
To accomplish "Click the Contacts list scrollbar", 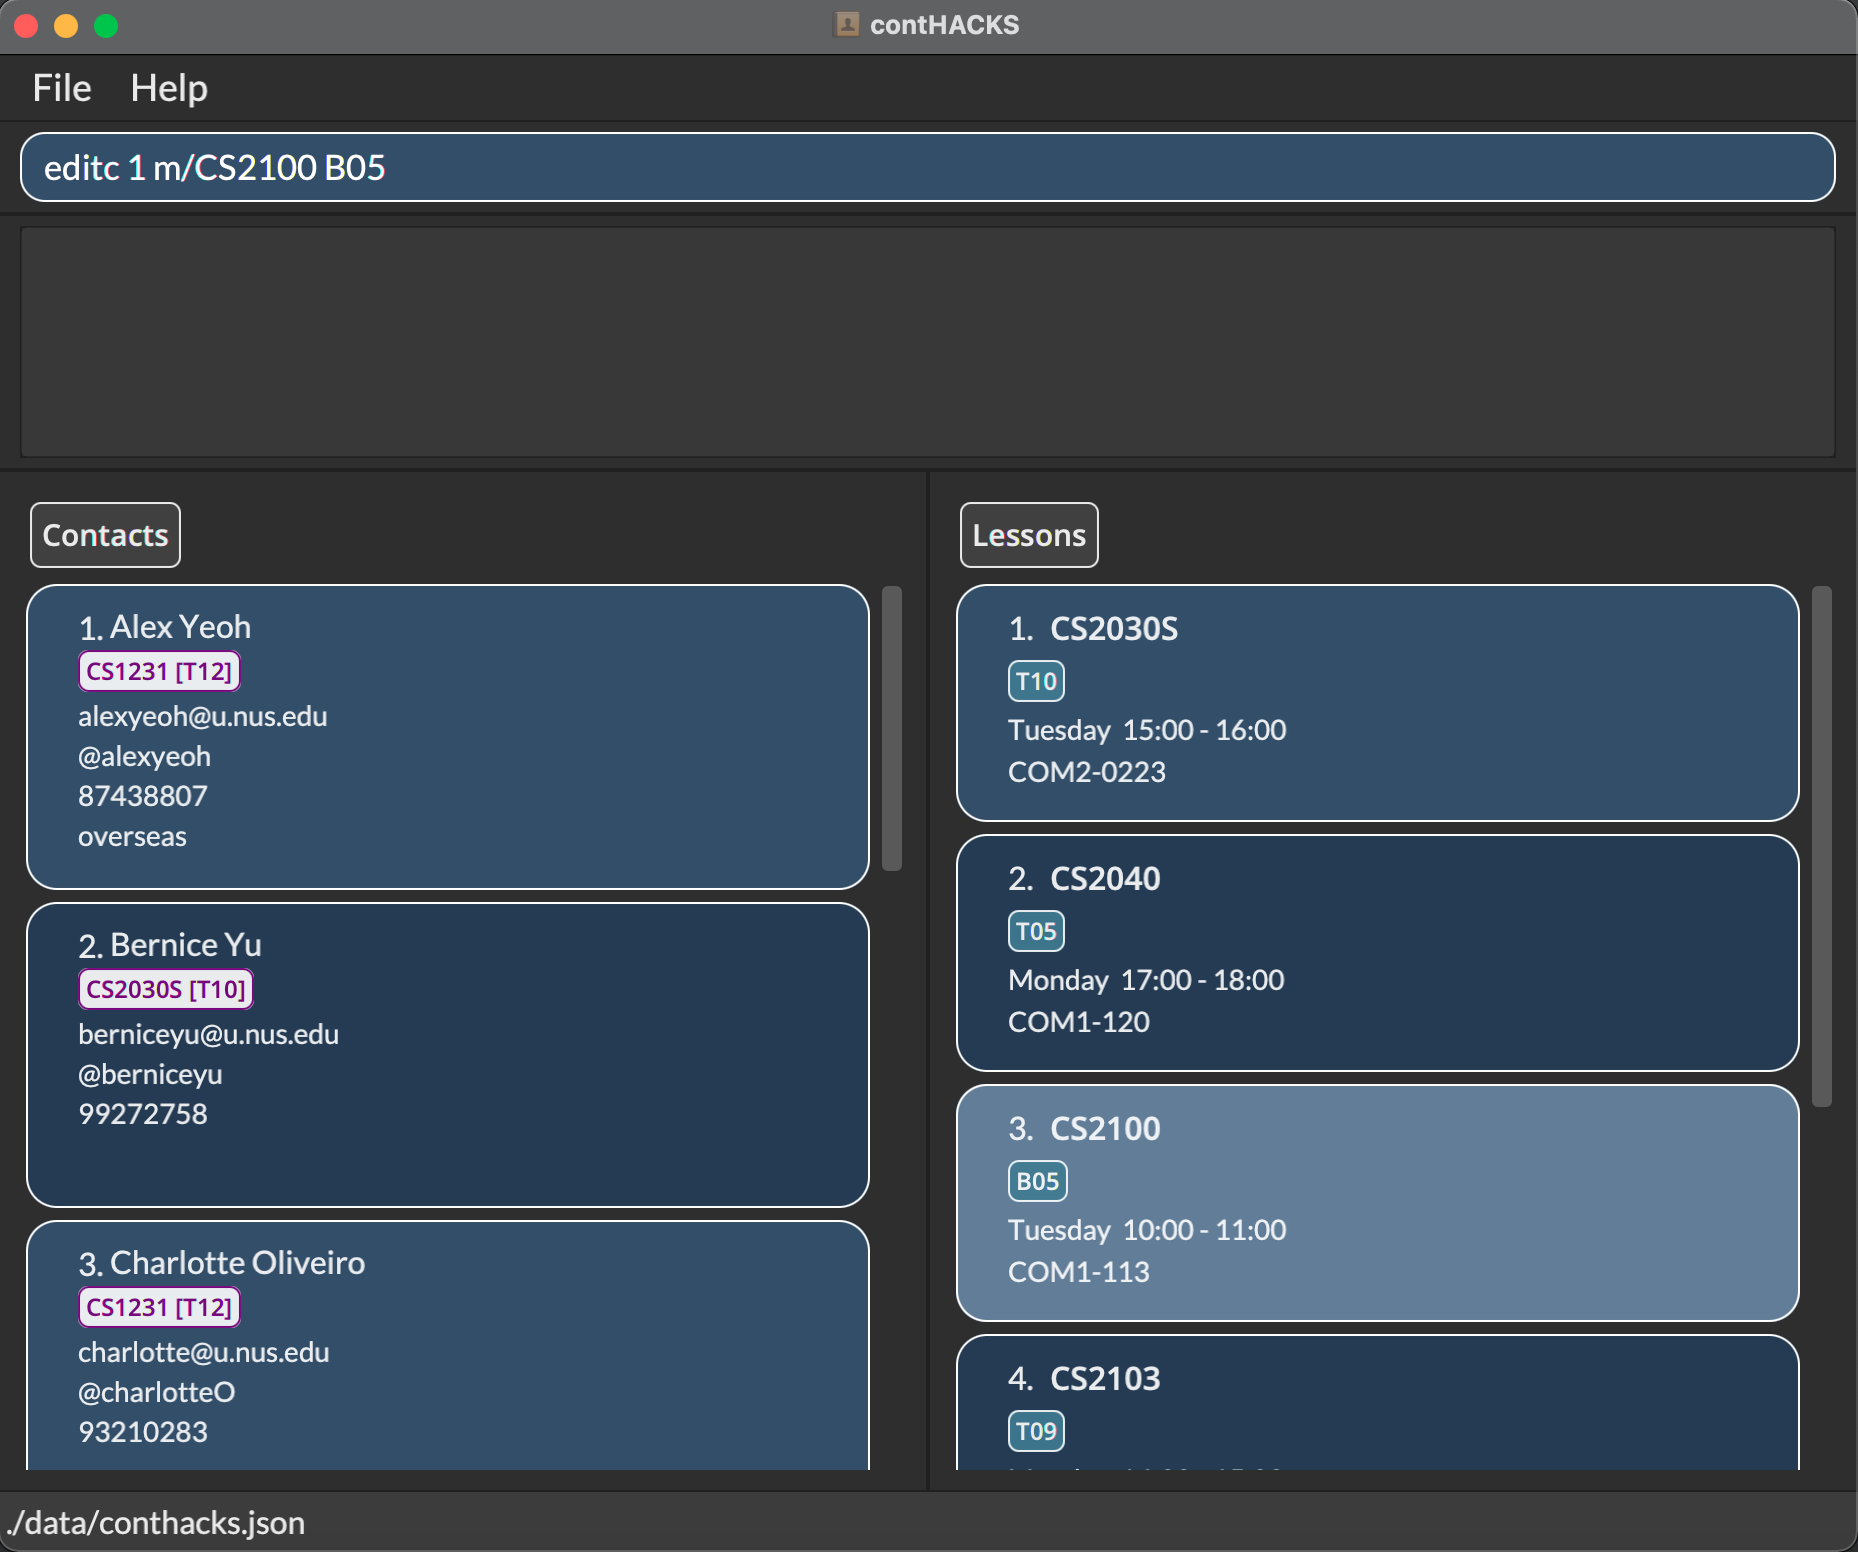I will point(892,728).
